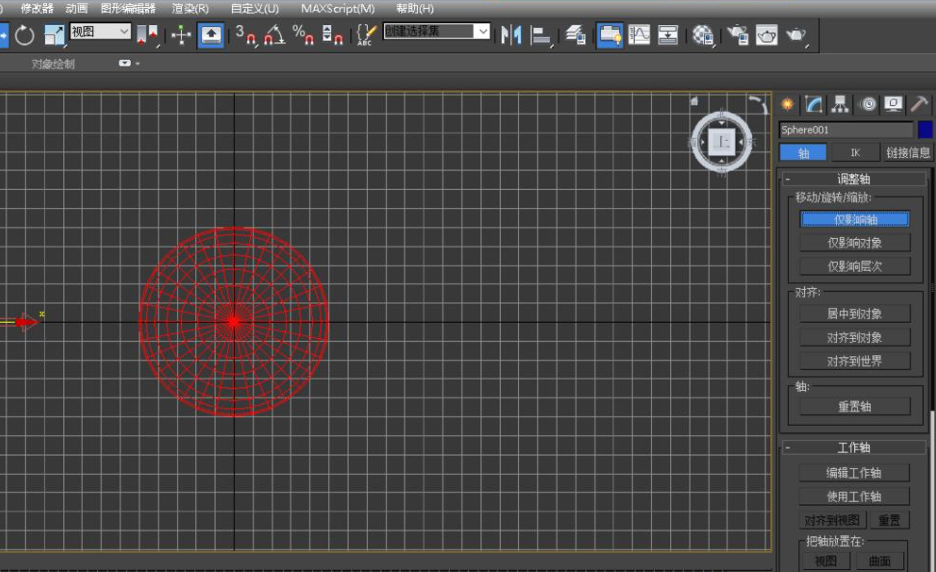Click the 对齐到对象 button
The height and width of the screenshot is (572, 936).
pyautogui.click(x=855, y=337)
